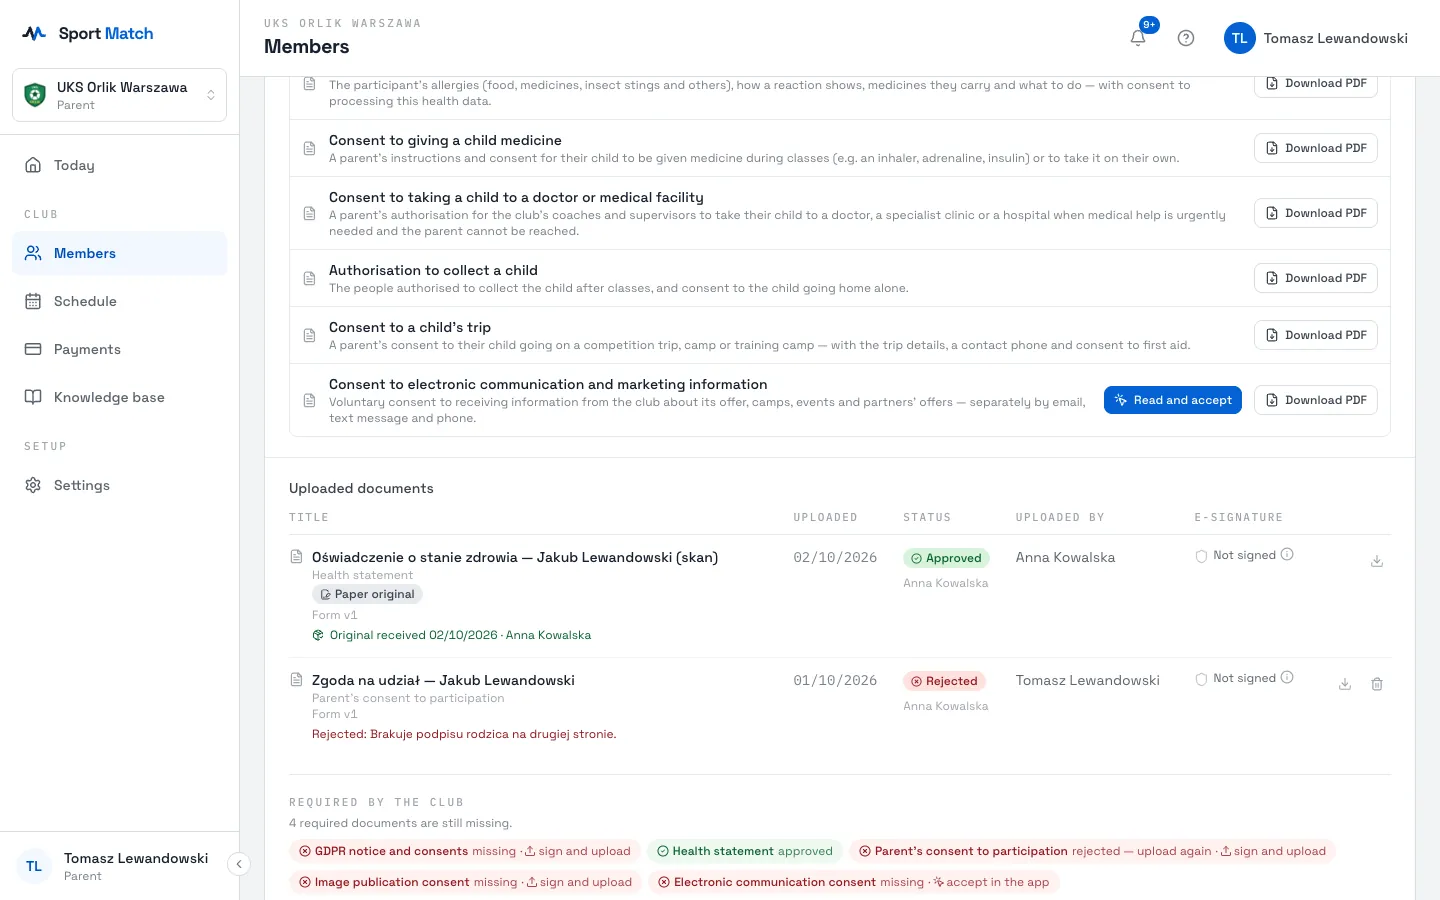
Task: Click Read and accept for electronic communication consent
Action: 1173,400
